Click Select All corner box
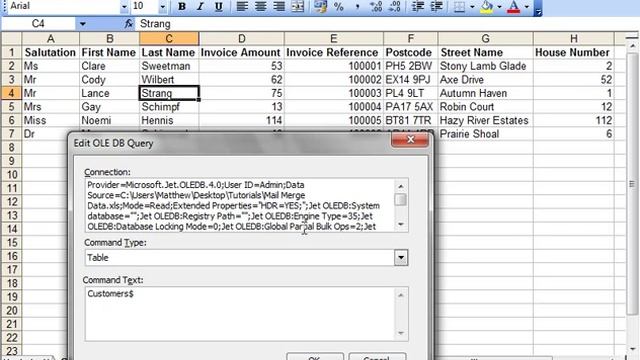Screen dimensions: 640x360 tap(11, 39)
